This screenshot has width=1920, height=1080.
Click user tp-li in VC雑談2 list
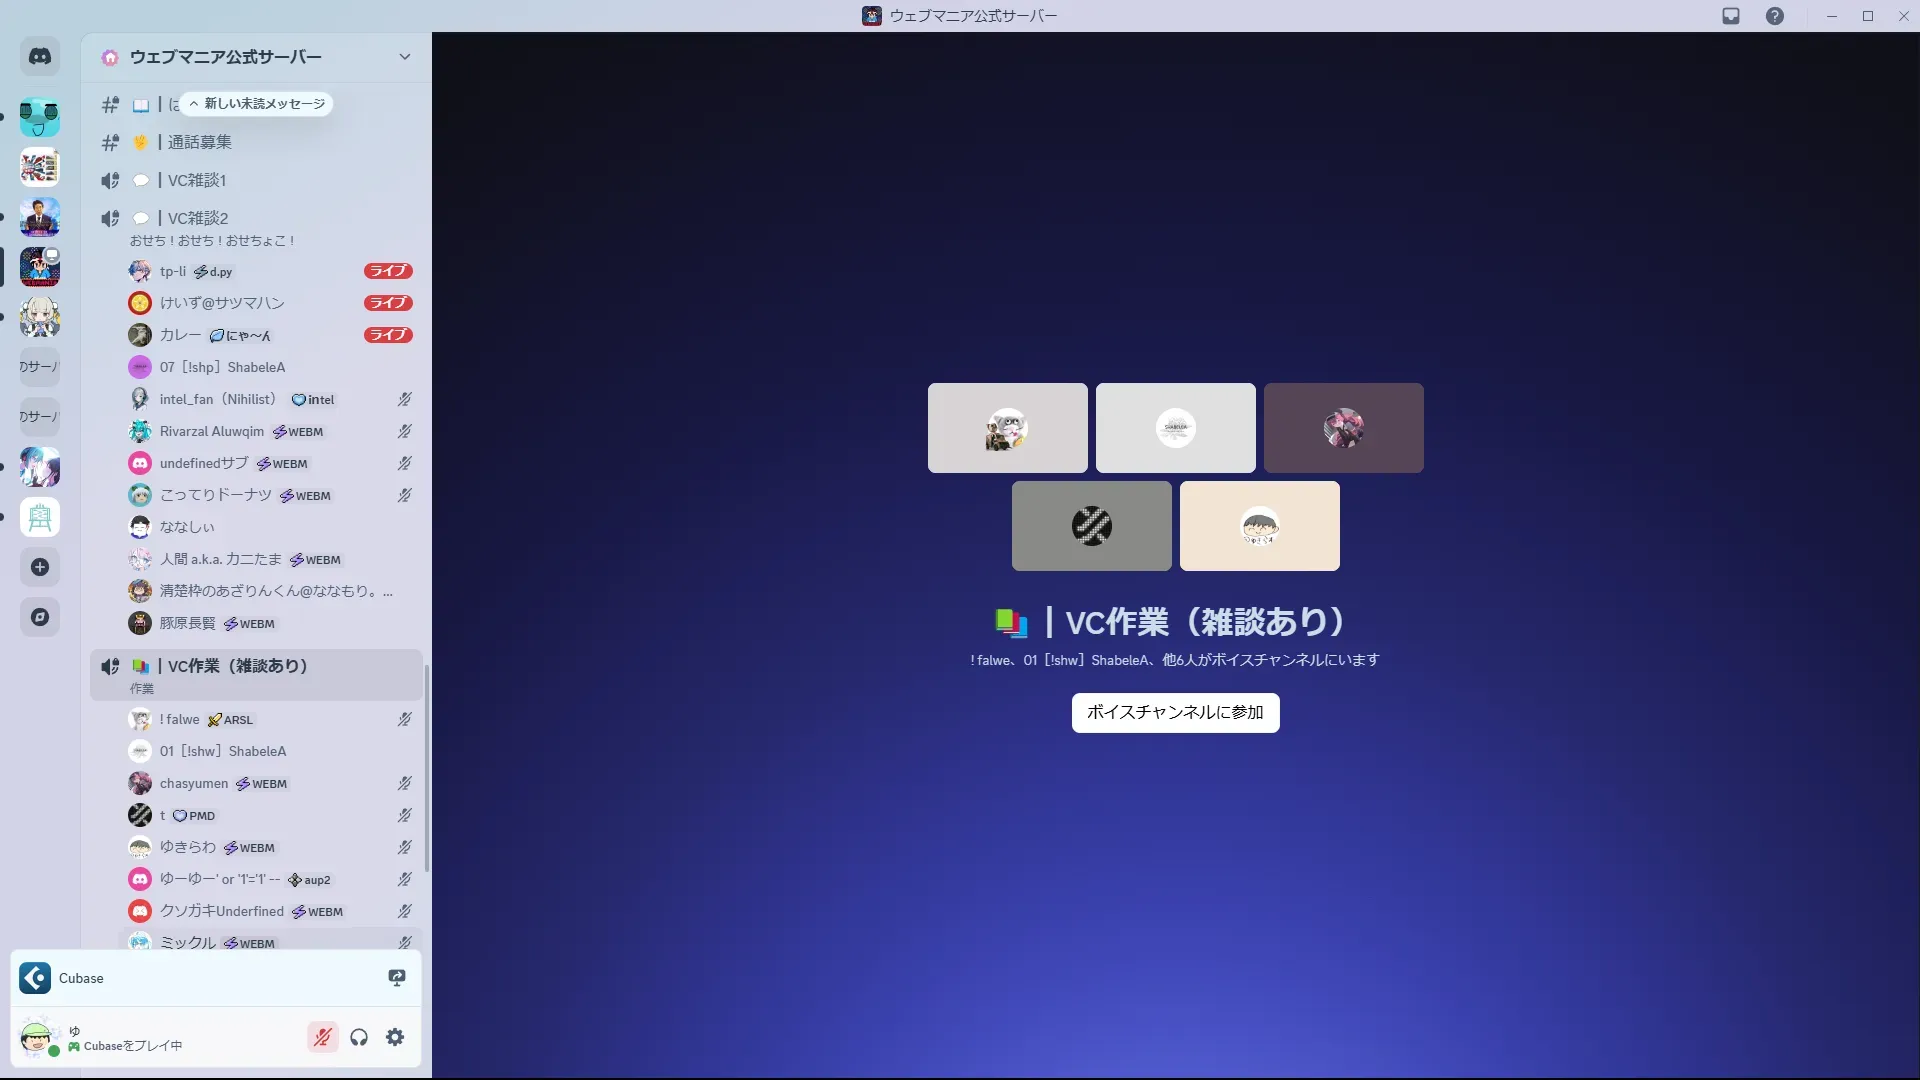pyautogui.click(x=173, y=271)
